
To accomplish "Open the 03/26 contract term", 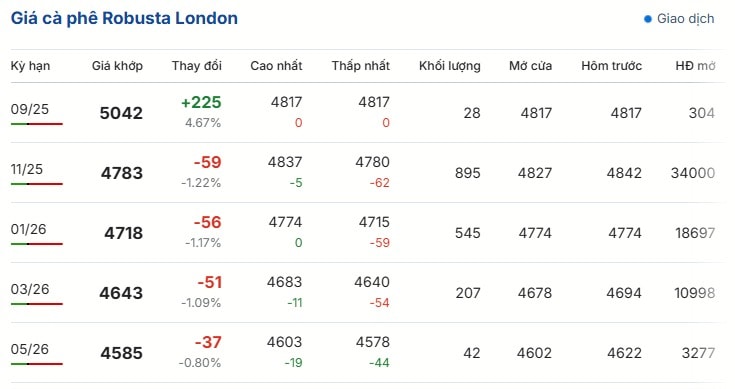I will click(30, 289).
